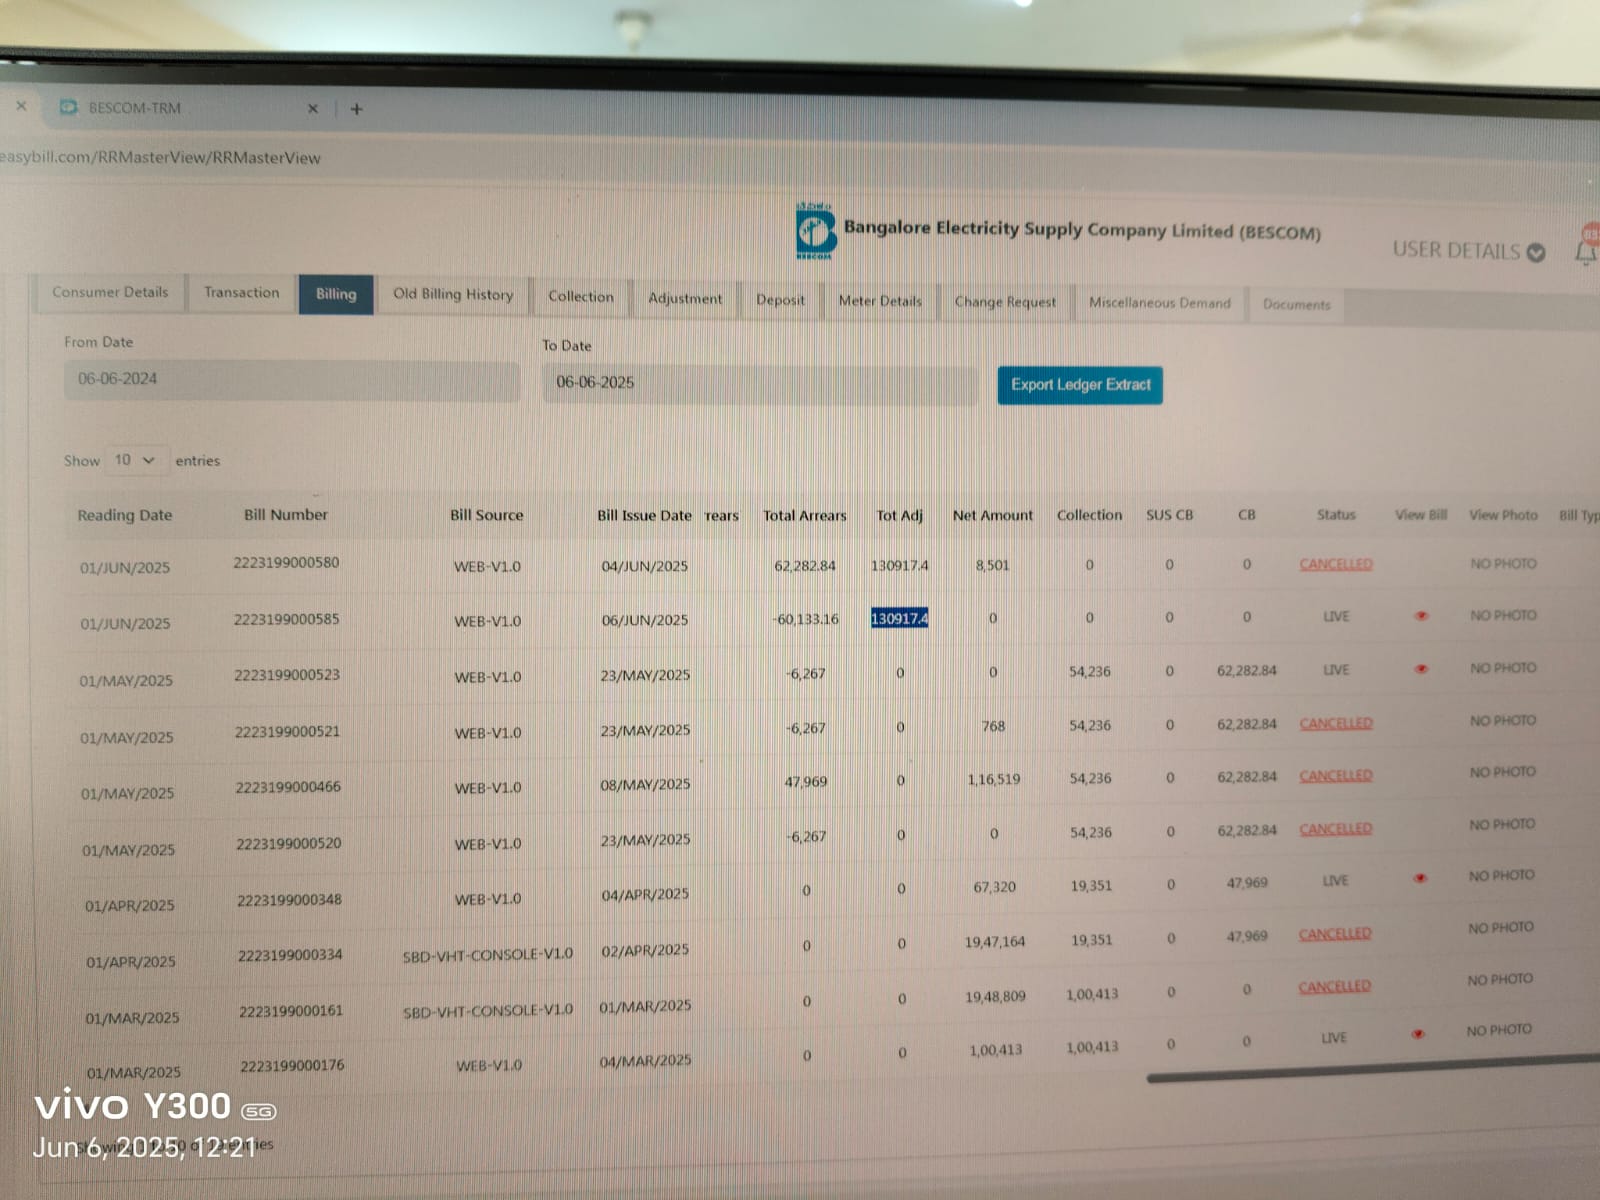The height and width of the screenshot is (1200, 1600).
Task: Click the Export Ledger Extract button
Action: click(x=1080, y=385)
